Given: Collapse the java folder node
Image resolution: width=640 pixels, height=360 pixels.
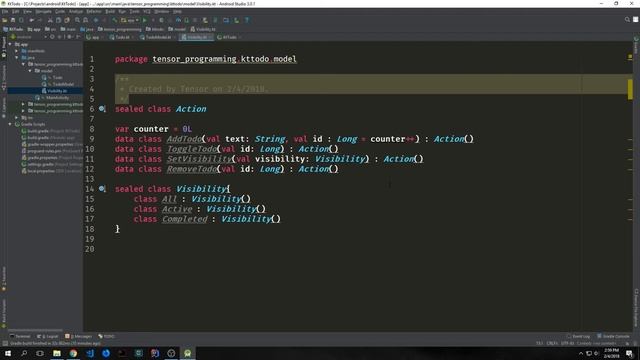Looking at the screenshot, I should point(17,58).
